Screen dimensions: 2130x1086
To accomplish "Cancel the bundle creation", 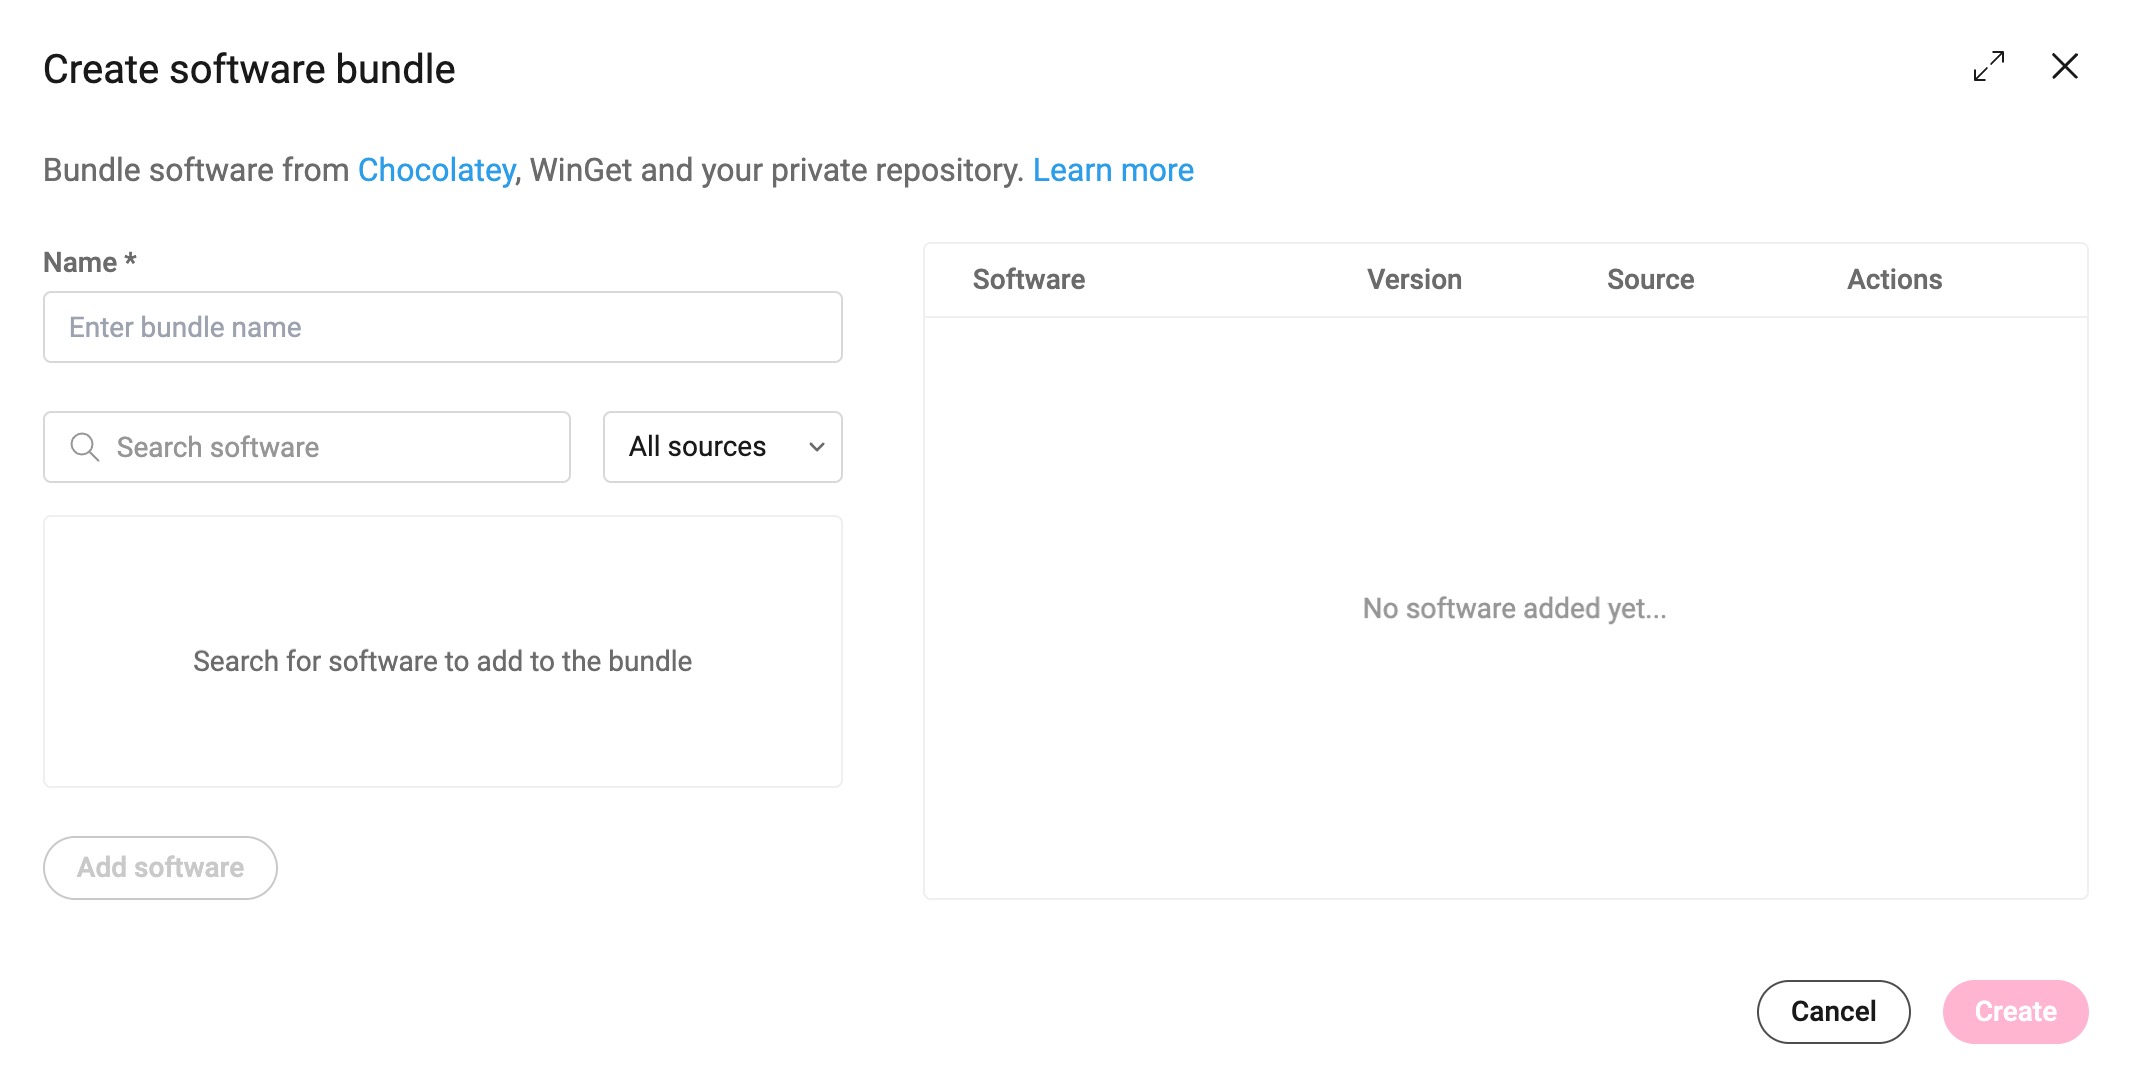I will (1833, 1011).
